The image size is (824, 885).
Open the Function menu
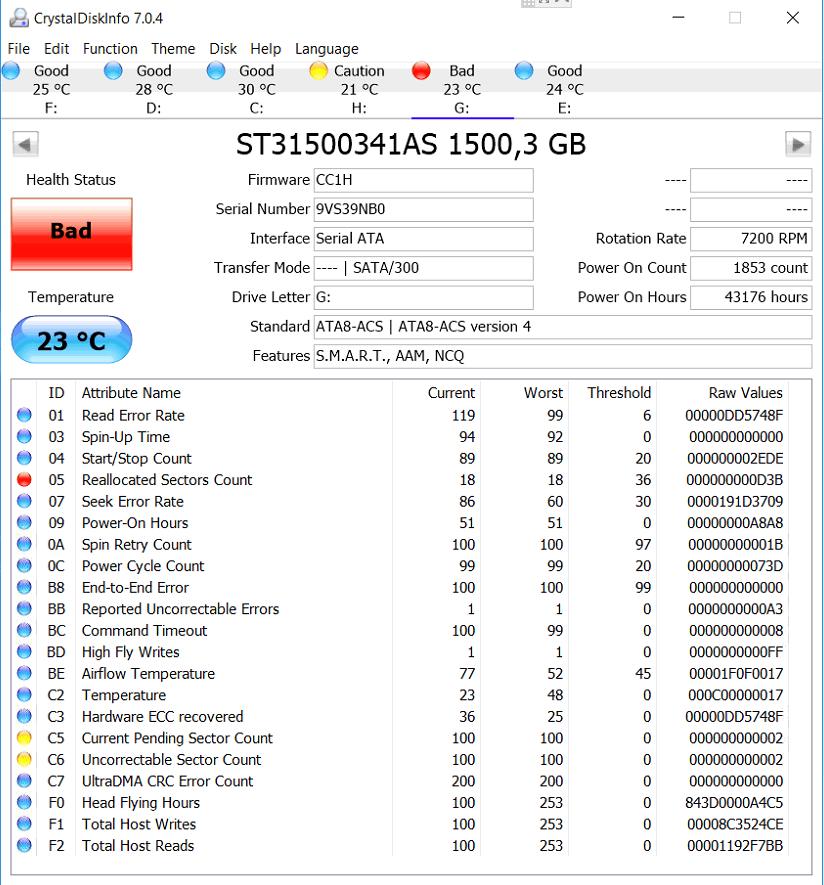click(x=110, y=49)
